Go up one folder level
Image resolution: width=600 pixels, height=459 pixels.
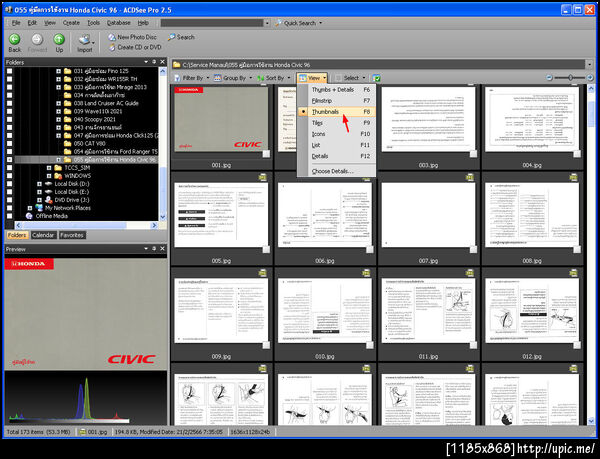(59, 39)
